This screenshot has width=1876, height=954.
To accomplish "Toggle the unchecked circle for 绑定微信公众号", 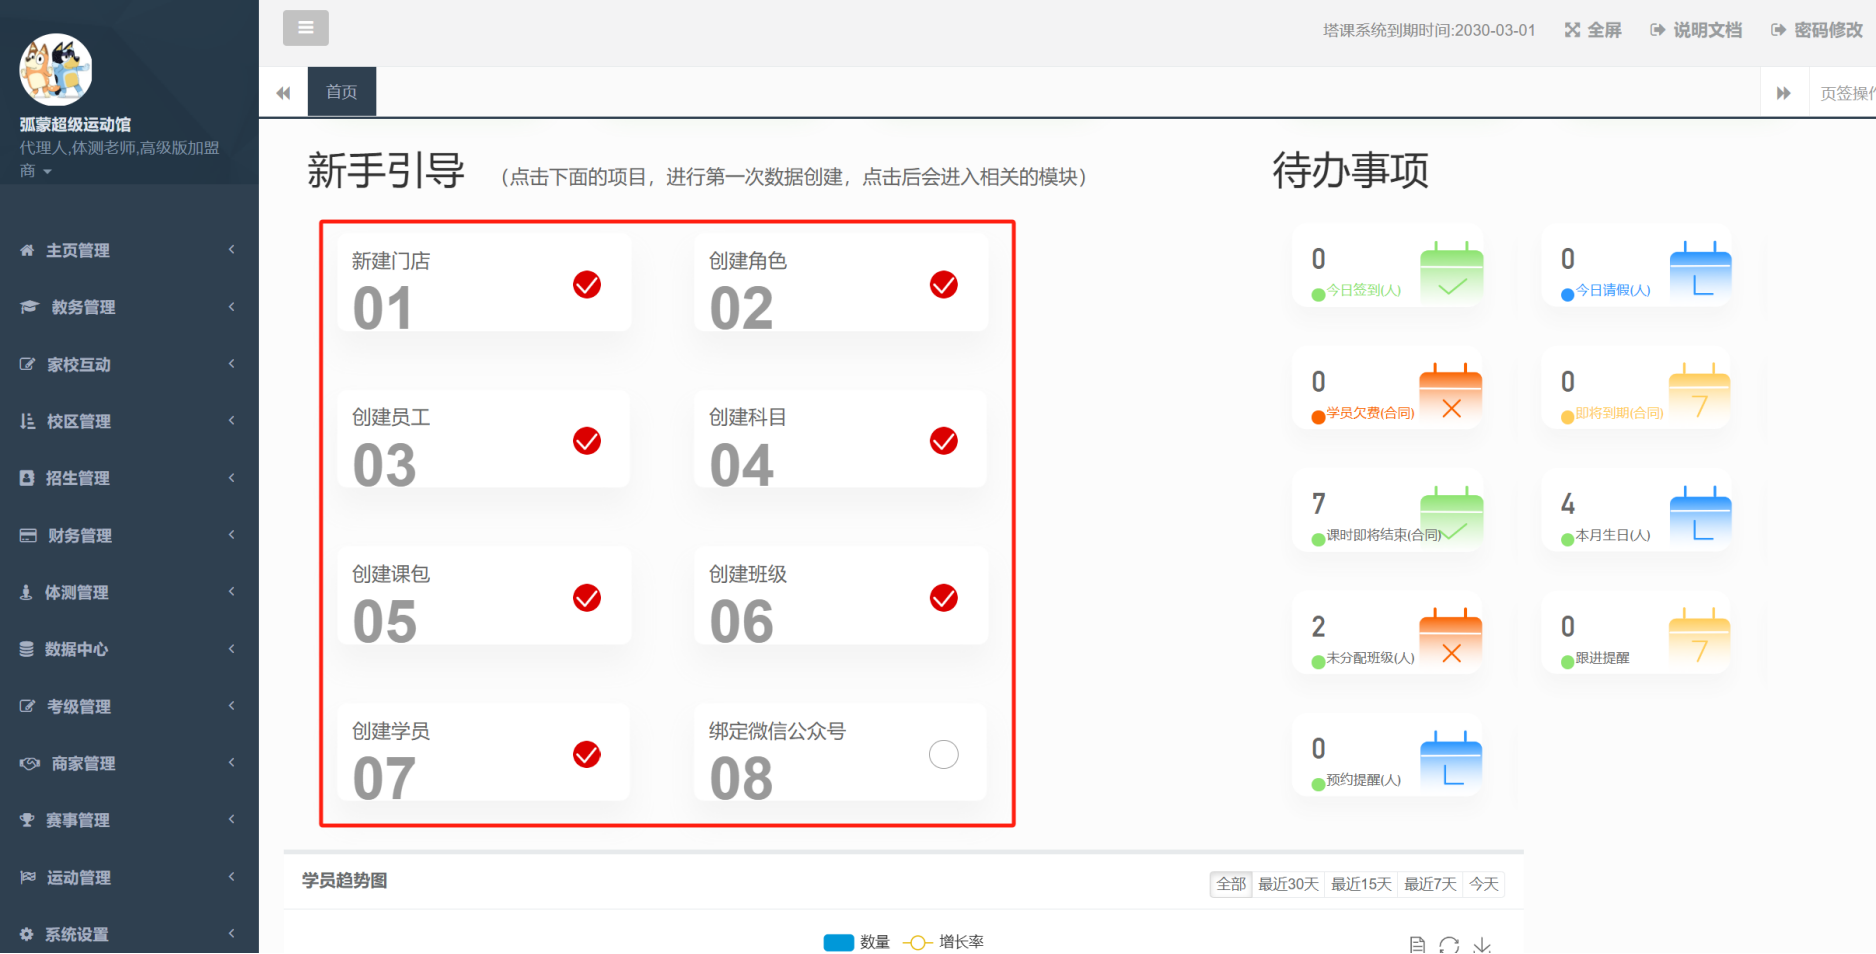I will click(x=943, y=754).
